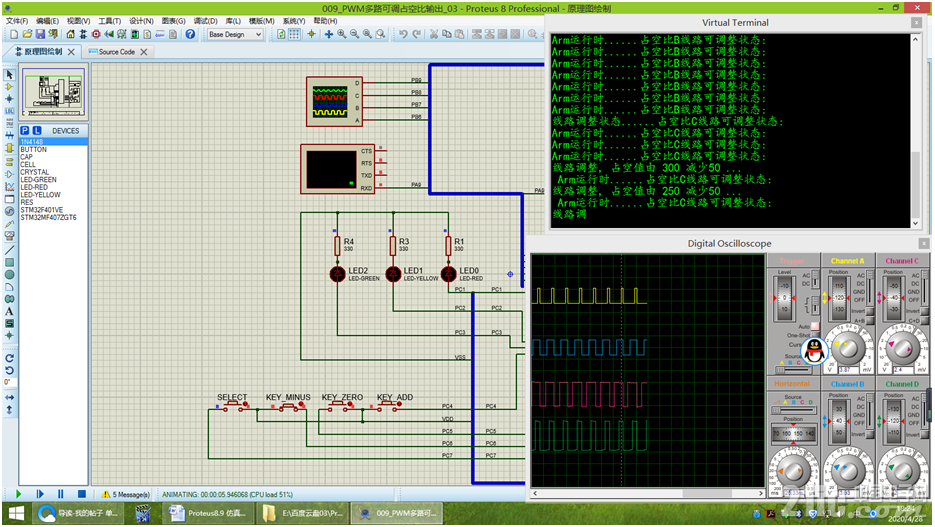Image resolution: width=935 pixels, height=527 pixels.
Task: Click the Open Project folder icon
Action: click(x=27, y=35)
